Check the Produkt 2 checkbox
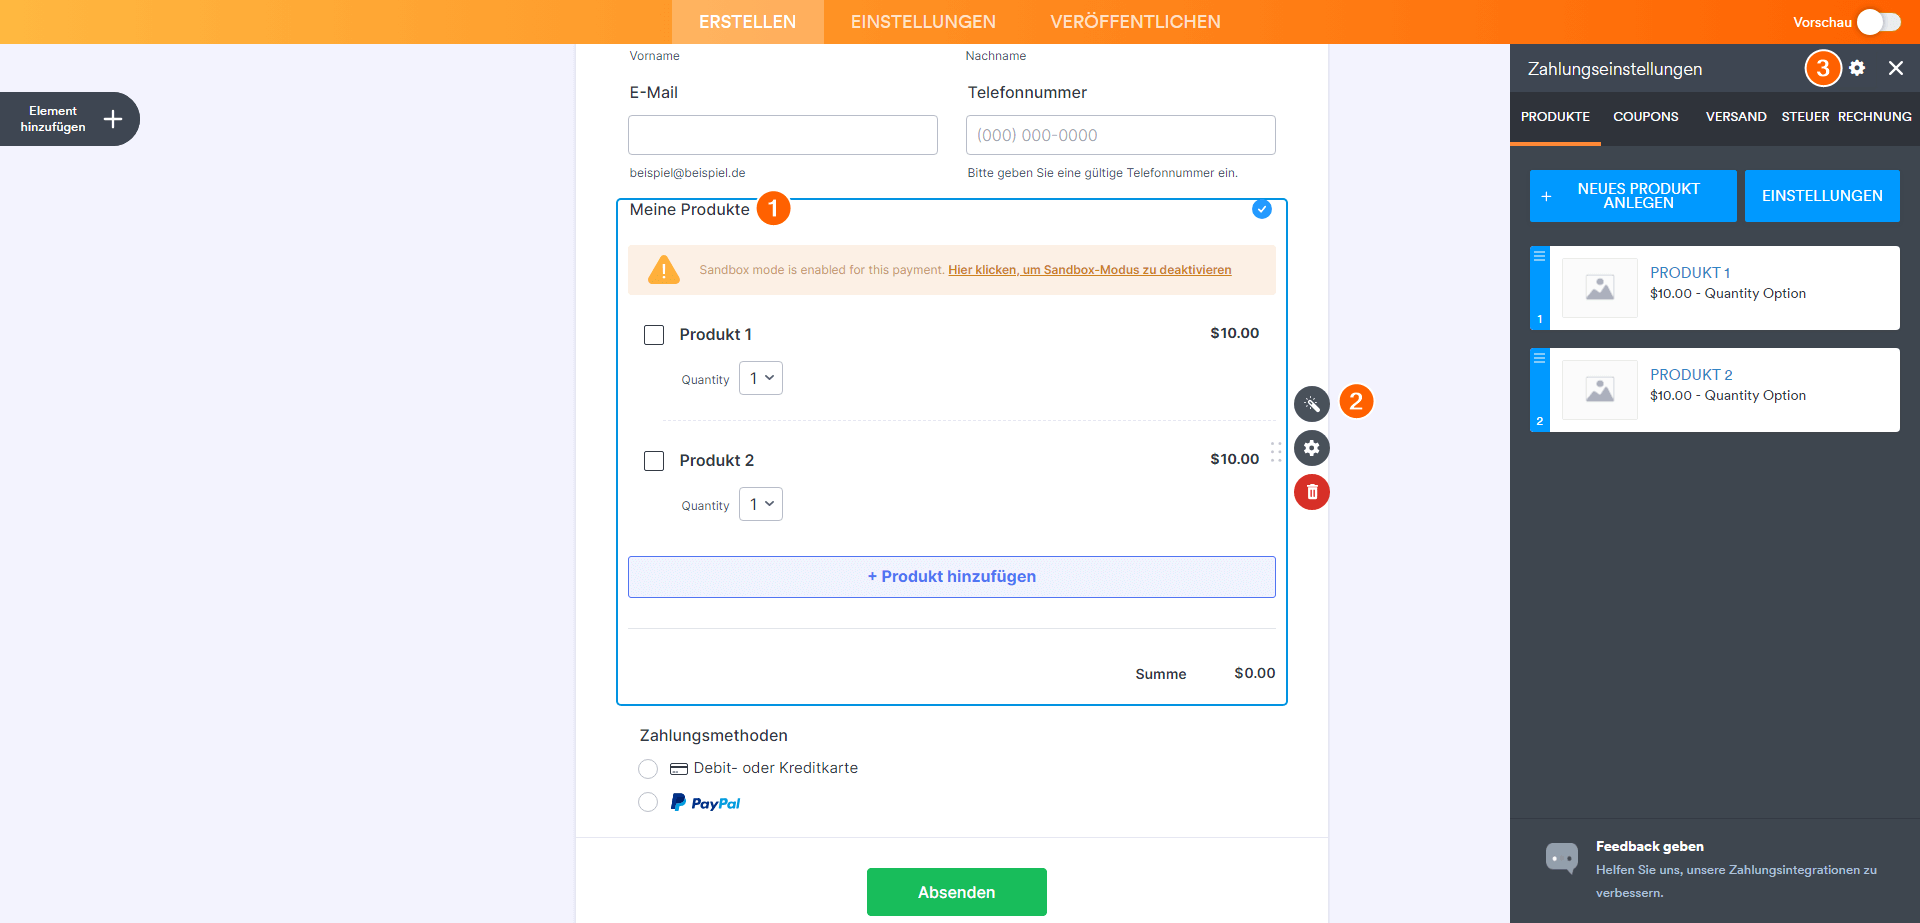This screenshot has width=1920, height=923. coord(654,461)
